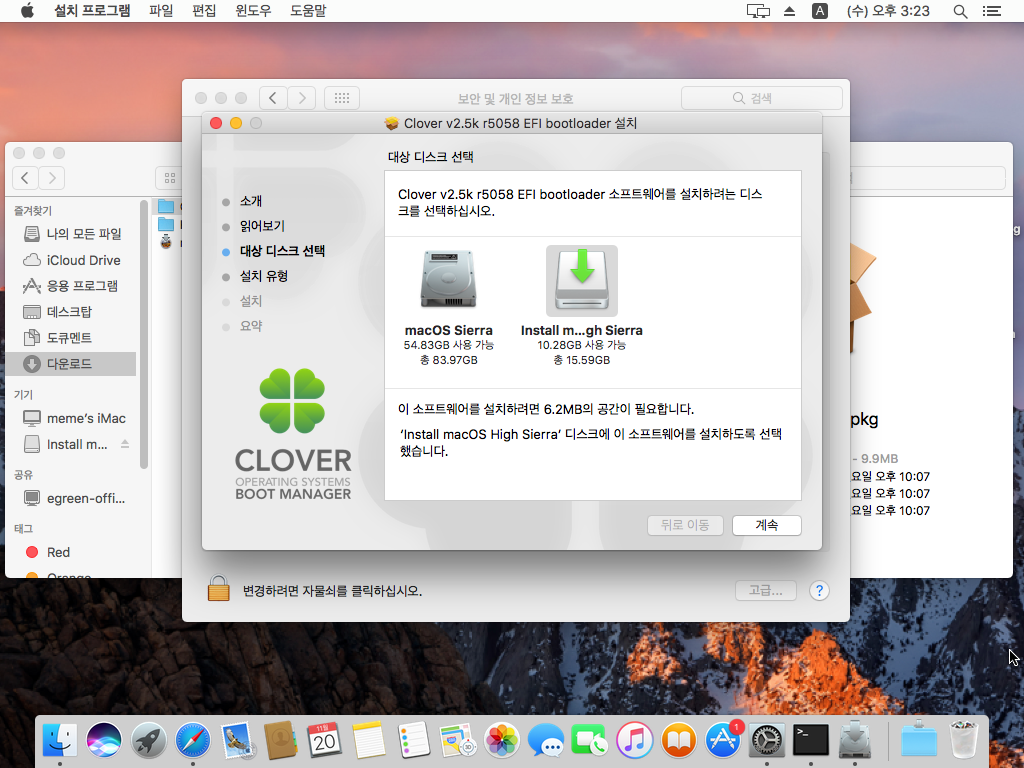Eject the Install m... volume in sidebar
Viewport: 1024px width, 768px height.
(125, 444)
